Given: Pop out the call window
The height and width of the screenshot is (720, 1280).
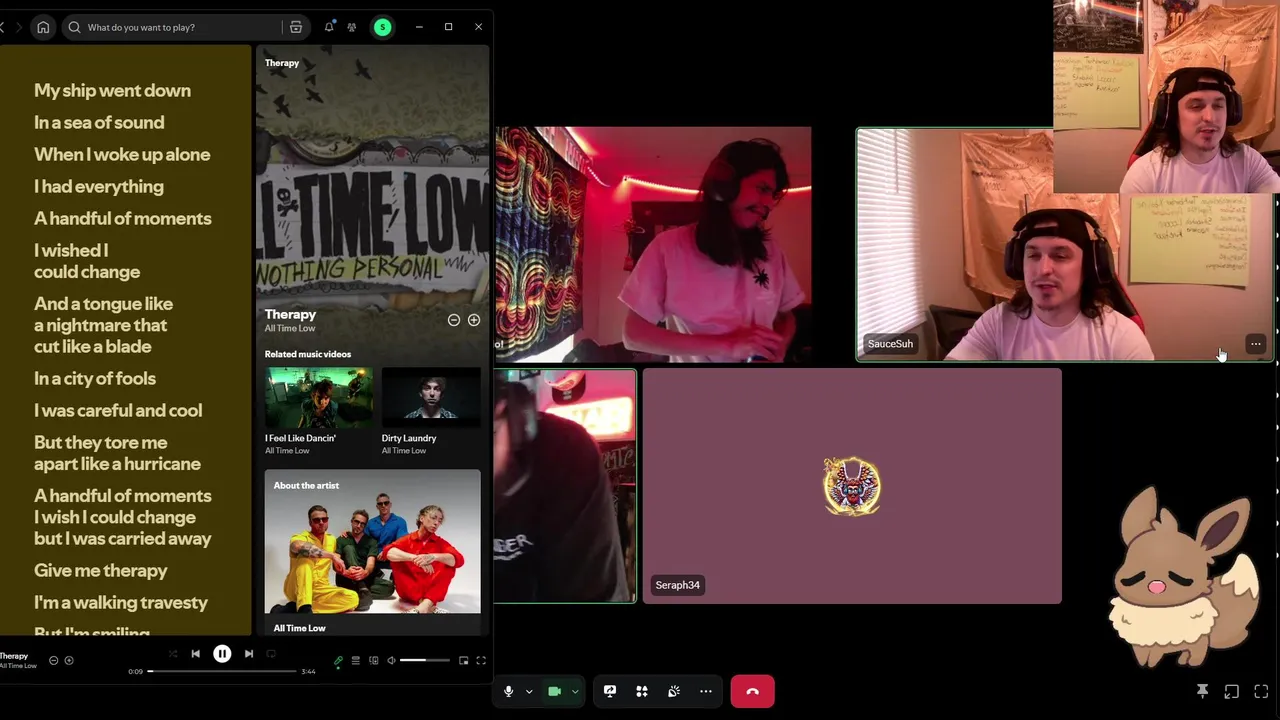Looking at the screenshot, I should click(x=1232, y=691).
